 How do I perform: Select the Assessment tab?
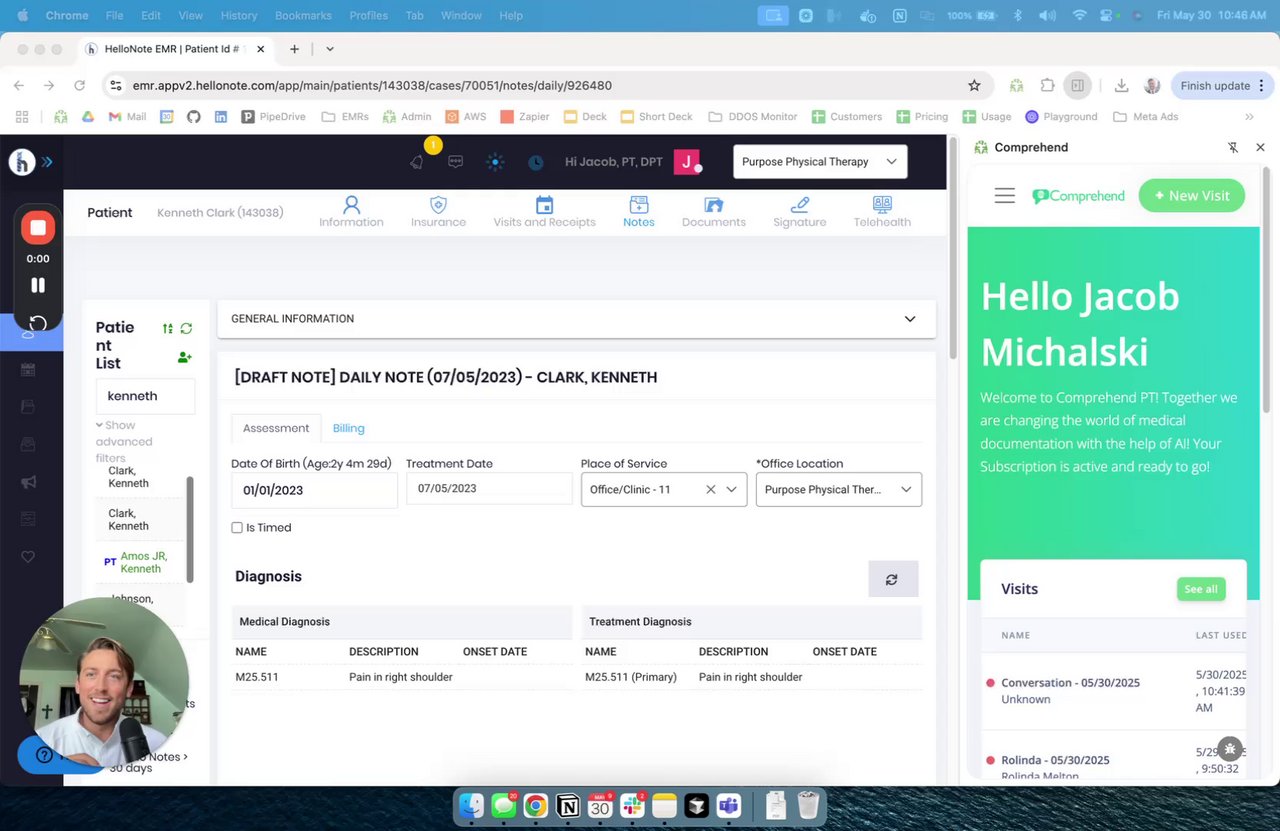(x=276, y=428)
